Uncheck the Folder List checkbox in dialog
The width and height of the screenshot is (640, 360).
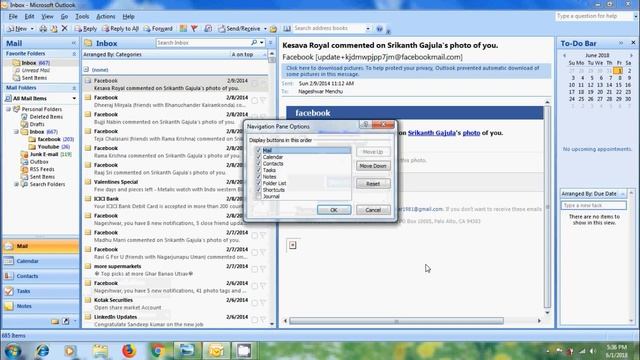[x=258, y=183]
